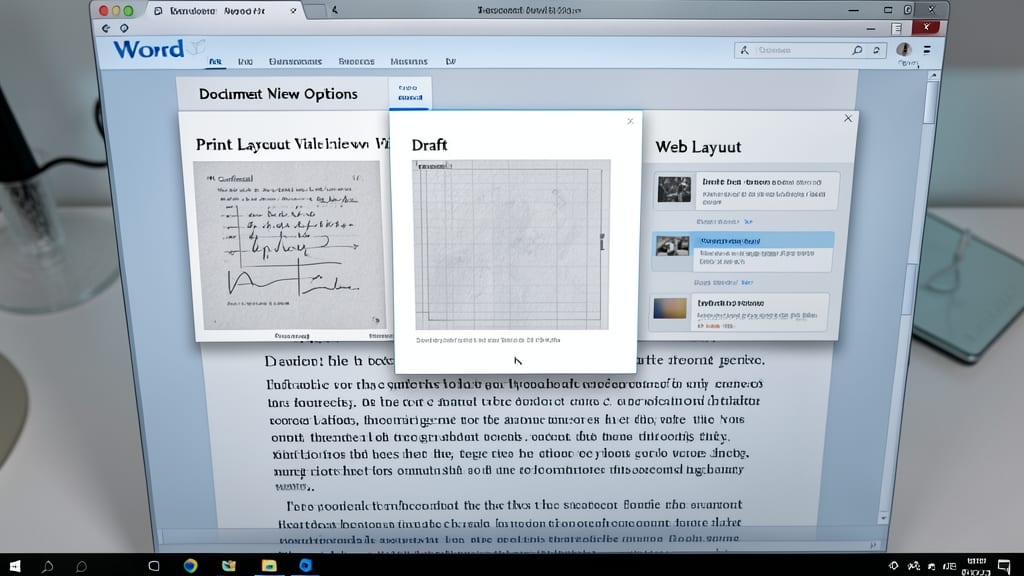Screen dimensions: 1024x576
Task: Open the notification center icon
Action: [x=1004, y=566]
